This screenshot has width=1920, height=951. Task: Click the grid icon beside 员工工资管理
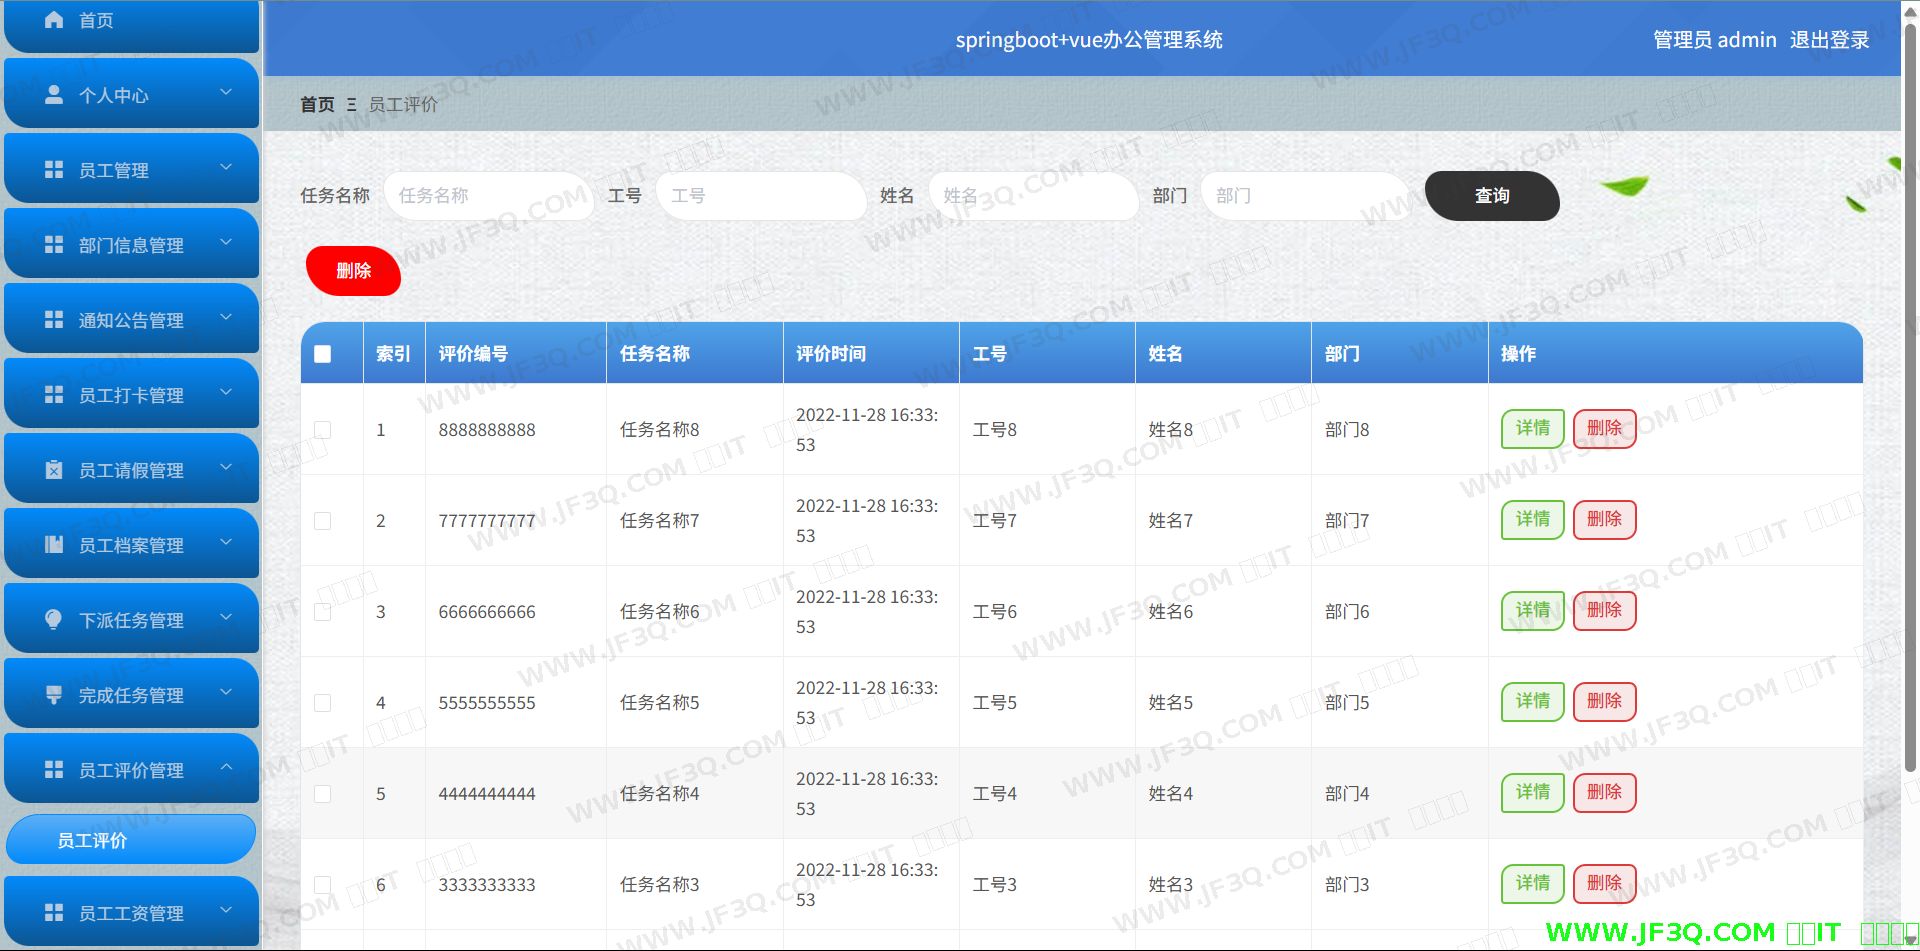tap(54, 913)
